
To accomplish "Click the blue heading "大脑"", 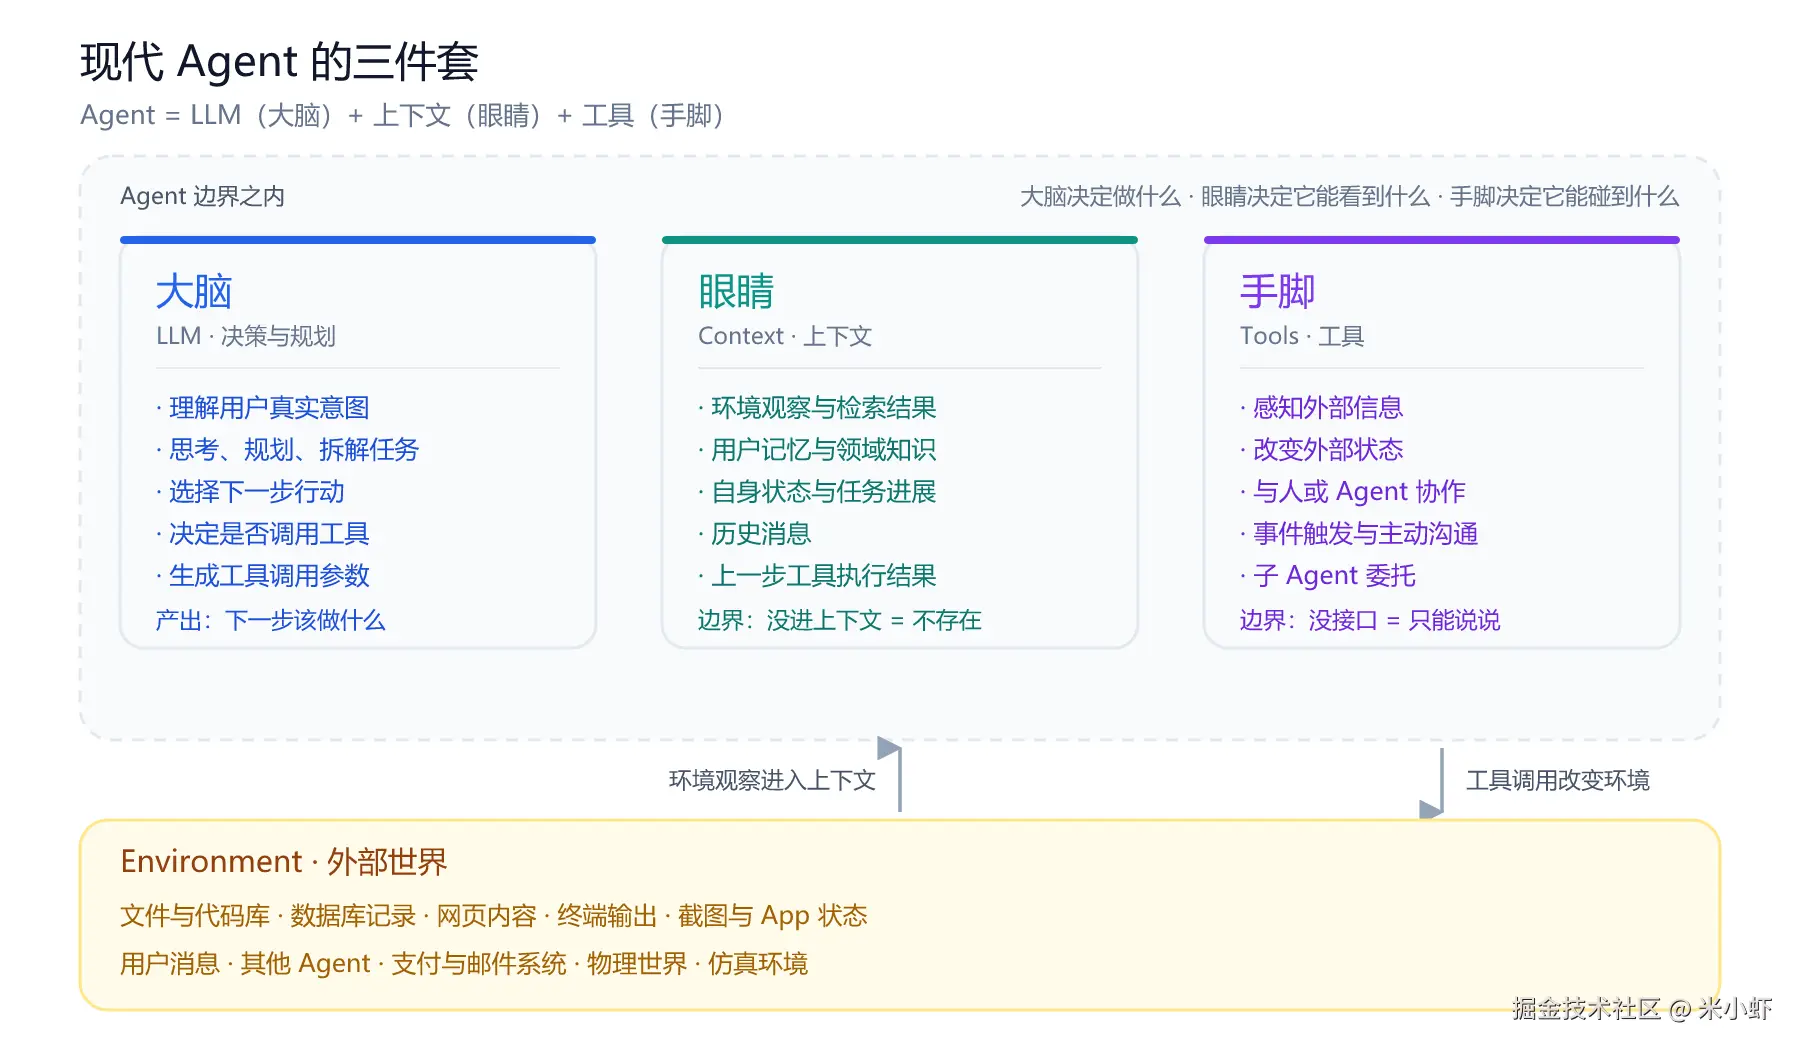I will click(x=194, y=292).
